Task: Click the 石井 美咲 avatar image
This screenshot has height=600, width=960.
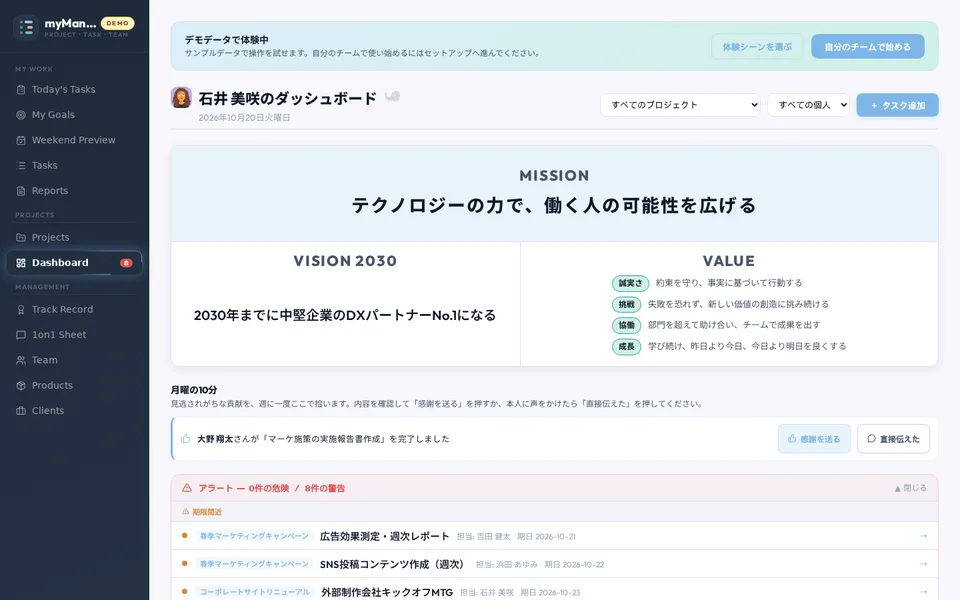Action: coord(181,97)
